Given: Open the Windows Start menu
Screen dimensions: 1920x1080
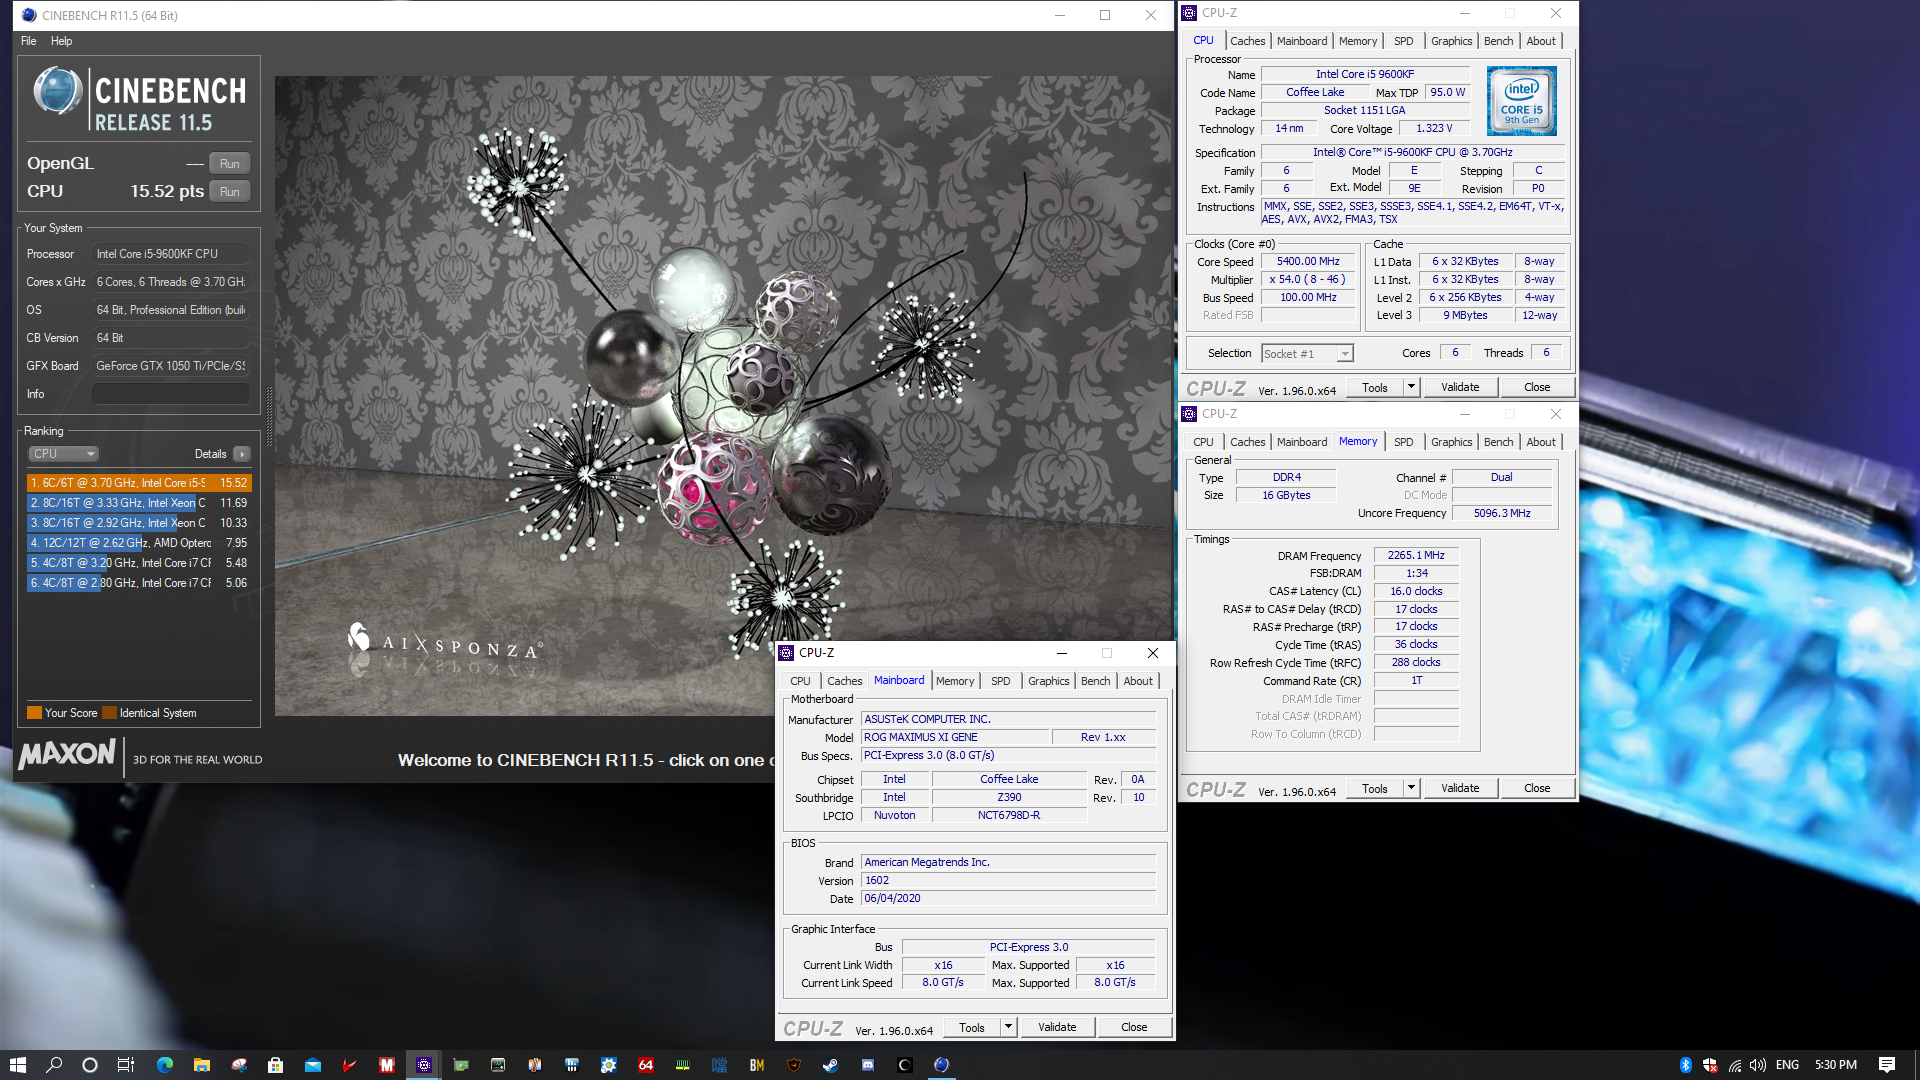Looking at the screenshot, I should click(17, 1065).
